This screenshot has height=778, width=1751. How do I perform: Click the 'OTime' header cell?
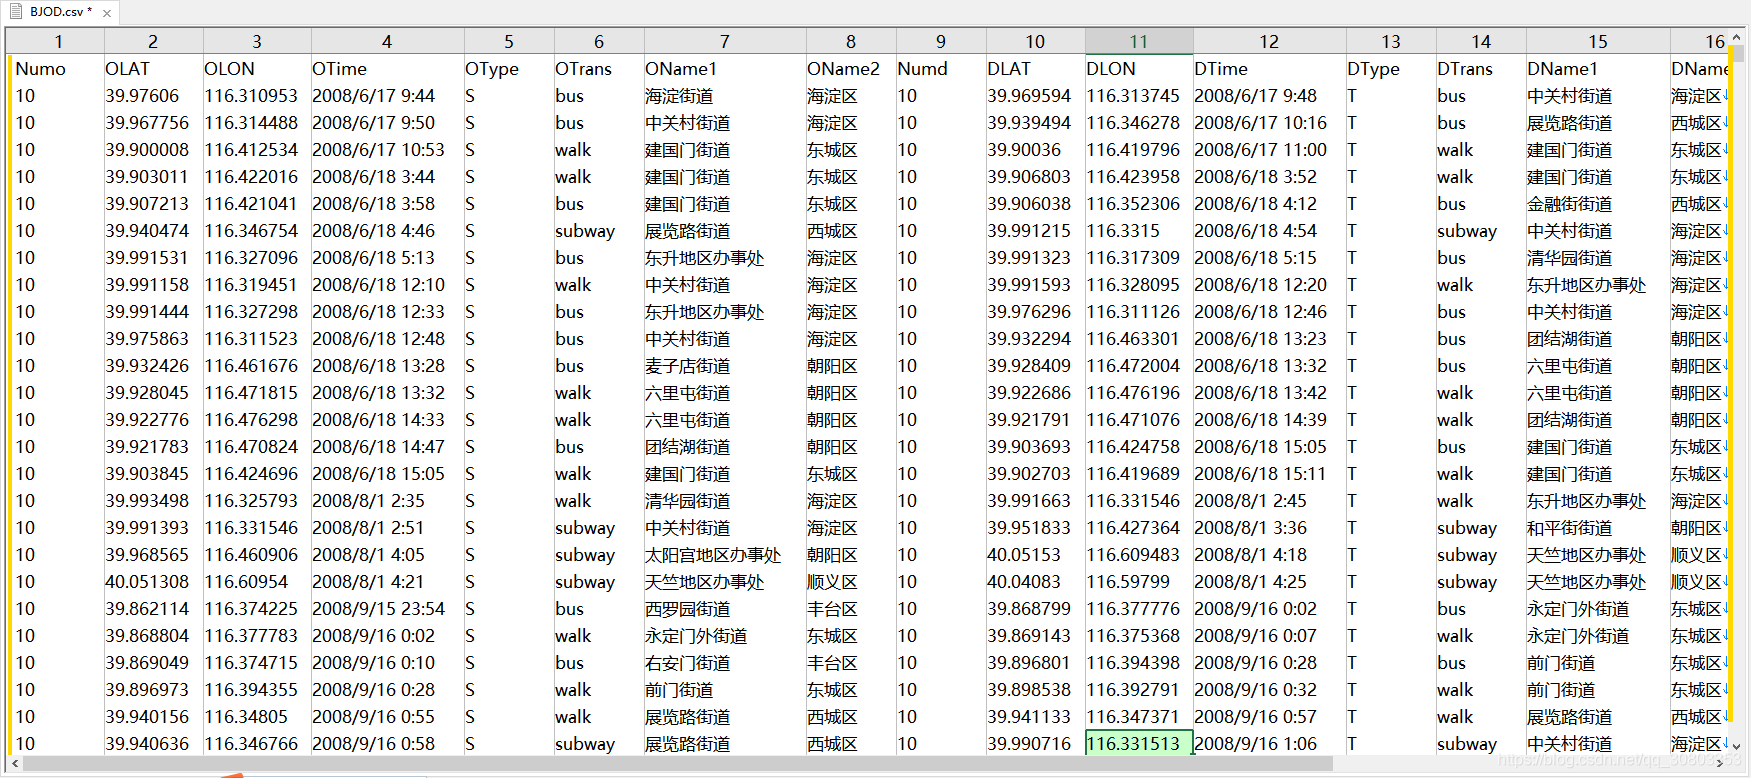point(387,69)
